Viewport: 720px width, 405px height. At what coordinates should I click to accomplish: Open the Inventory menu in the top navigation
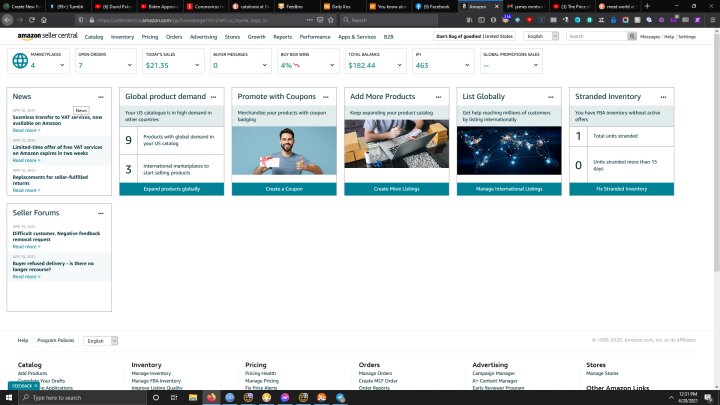click(x=122, y=37)
